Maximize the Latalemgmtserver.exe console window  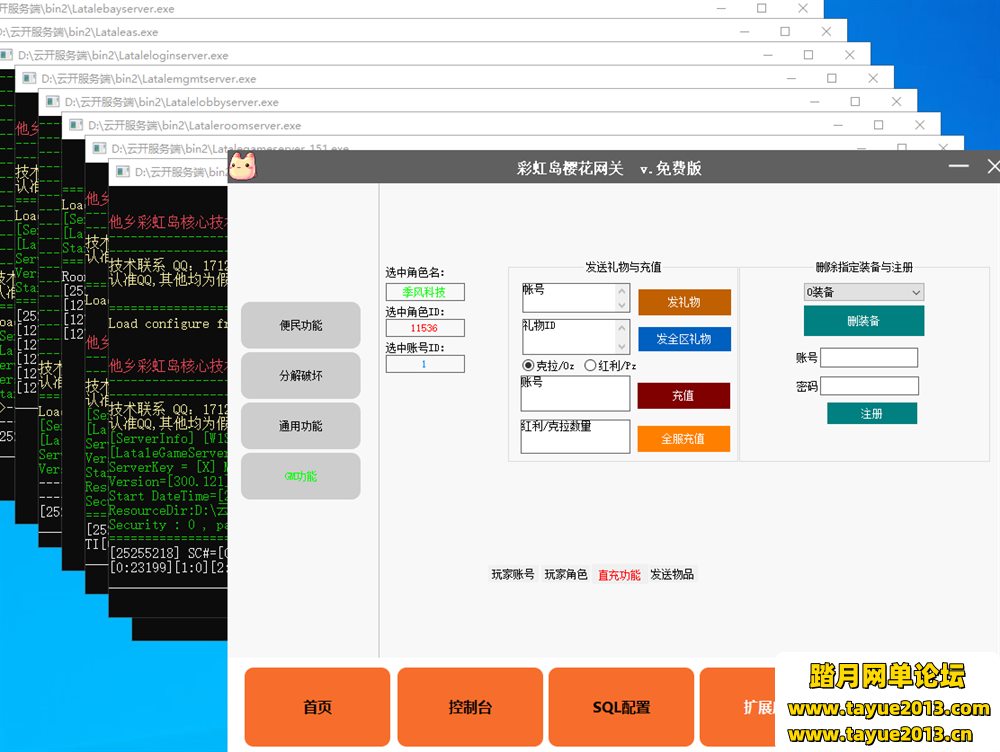coord(832,78)
